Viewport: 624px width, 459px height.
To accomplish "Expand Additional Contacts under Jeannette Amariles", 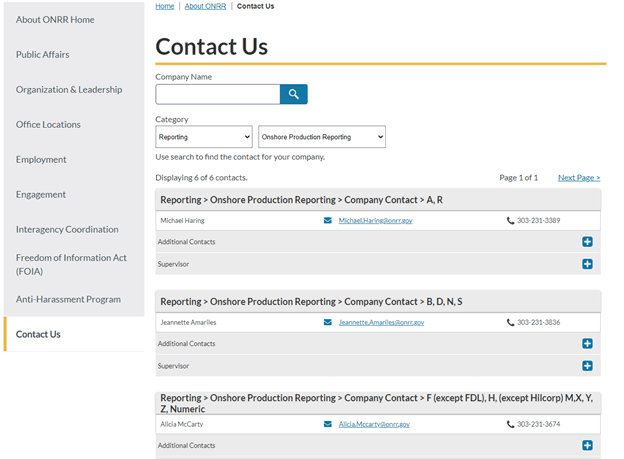I will 587,344.
